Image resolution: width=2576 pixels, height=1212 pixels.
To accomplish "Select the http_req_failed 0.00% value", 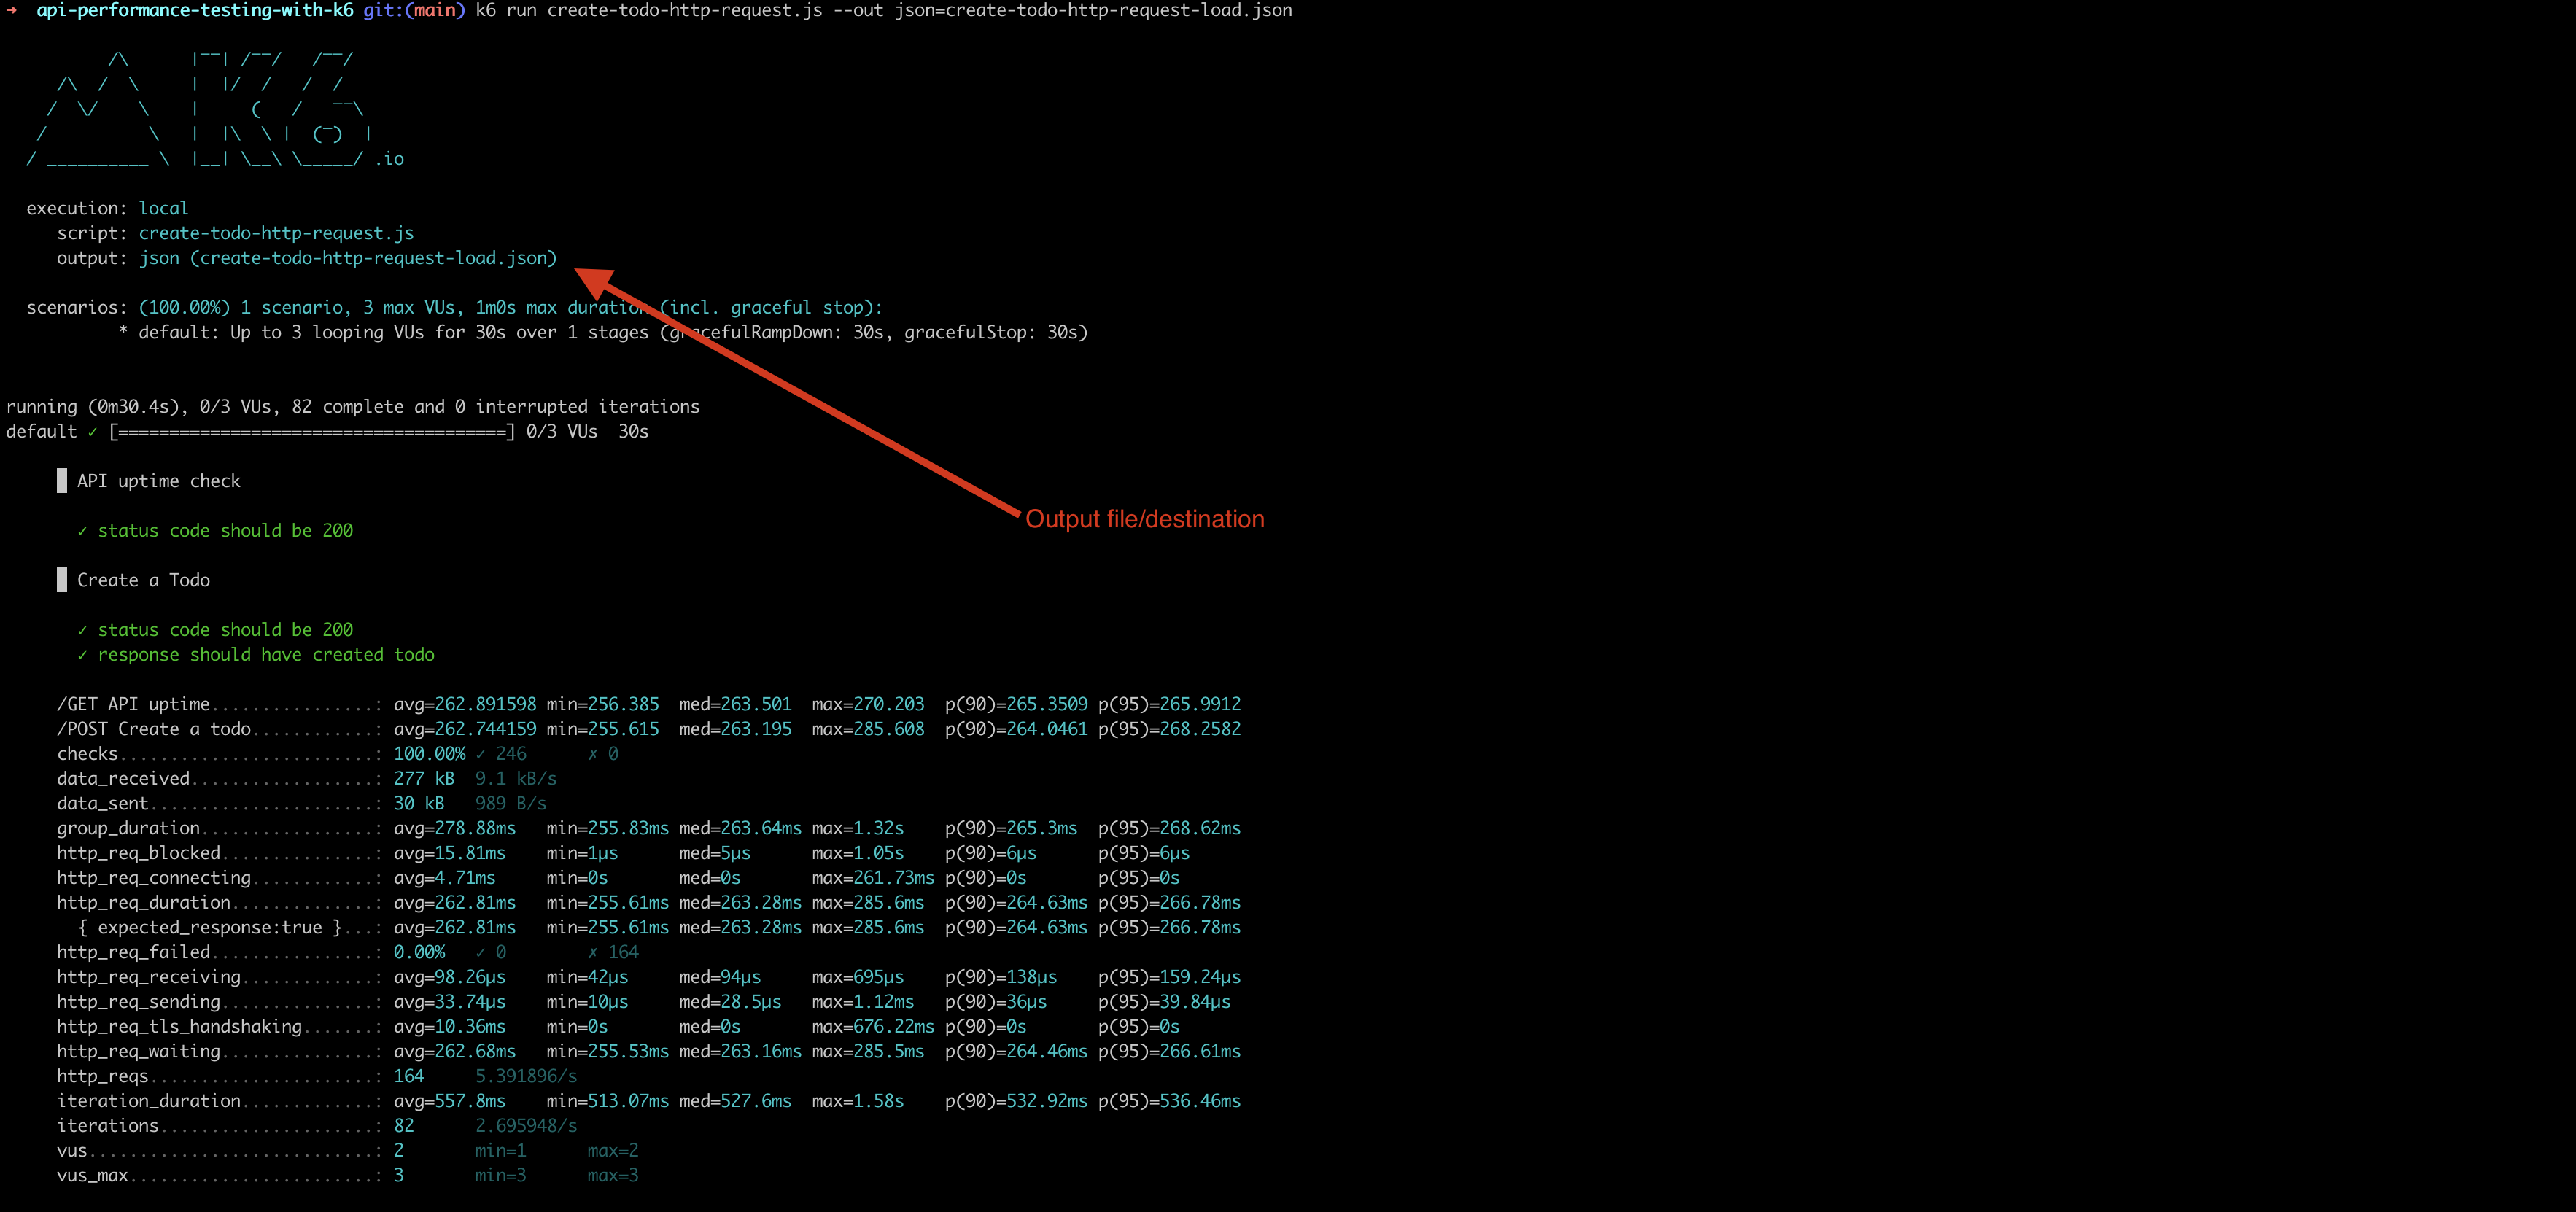I will (x=419, y=952).
